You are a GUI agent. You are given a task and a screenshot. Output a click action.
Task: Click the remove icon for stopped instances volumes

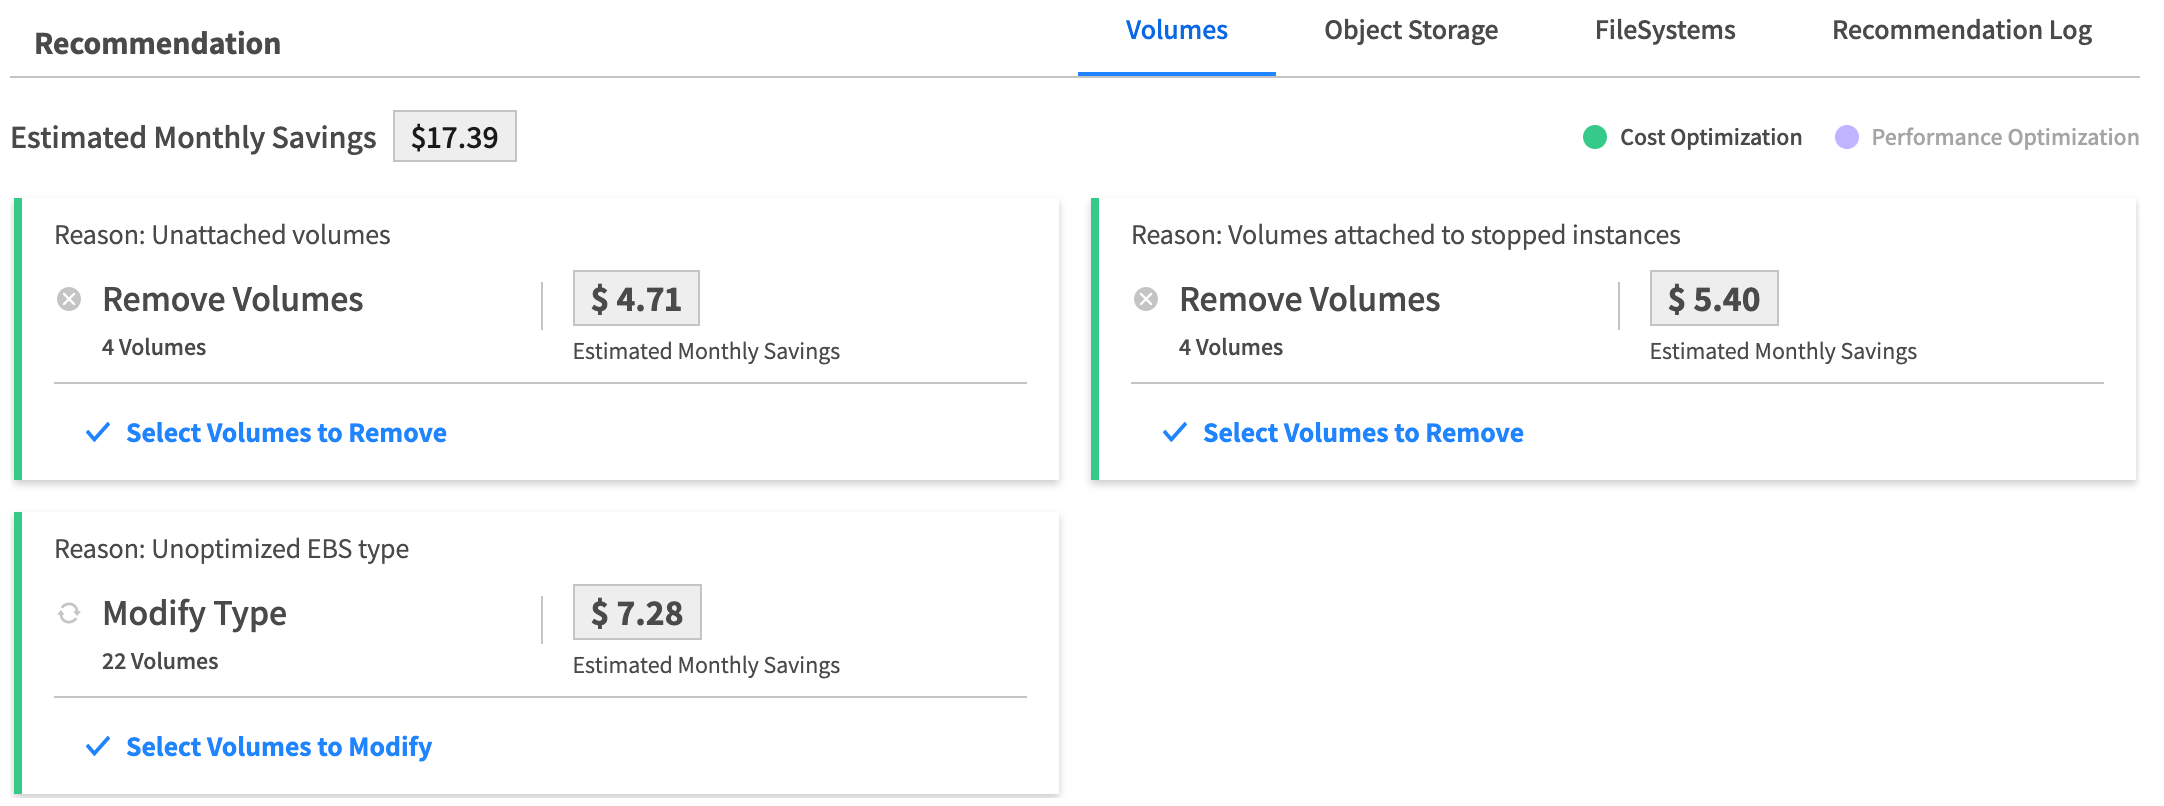pyautogui.click(x=1146, y=299)
